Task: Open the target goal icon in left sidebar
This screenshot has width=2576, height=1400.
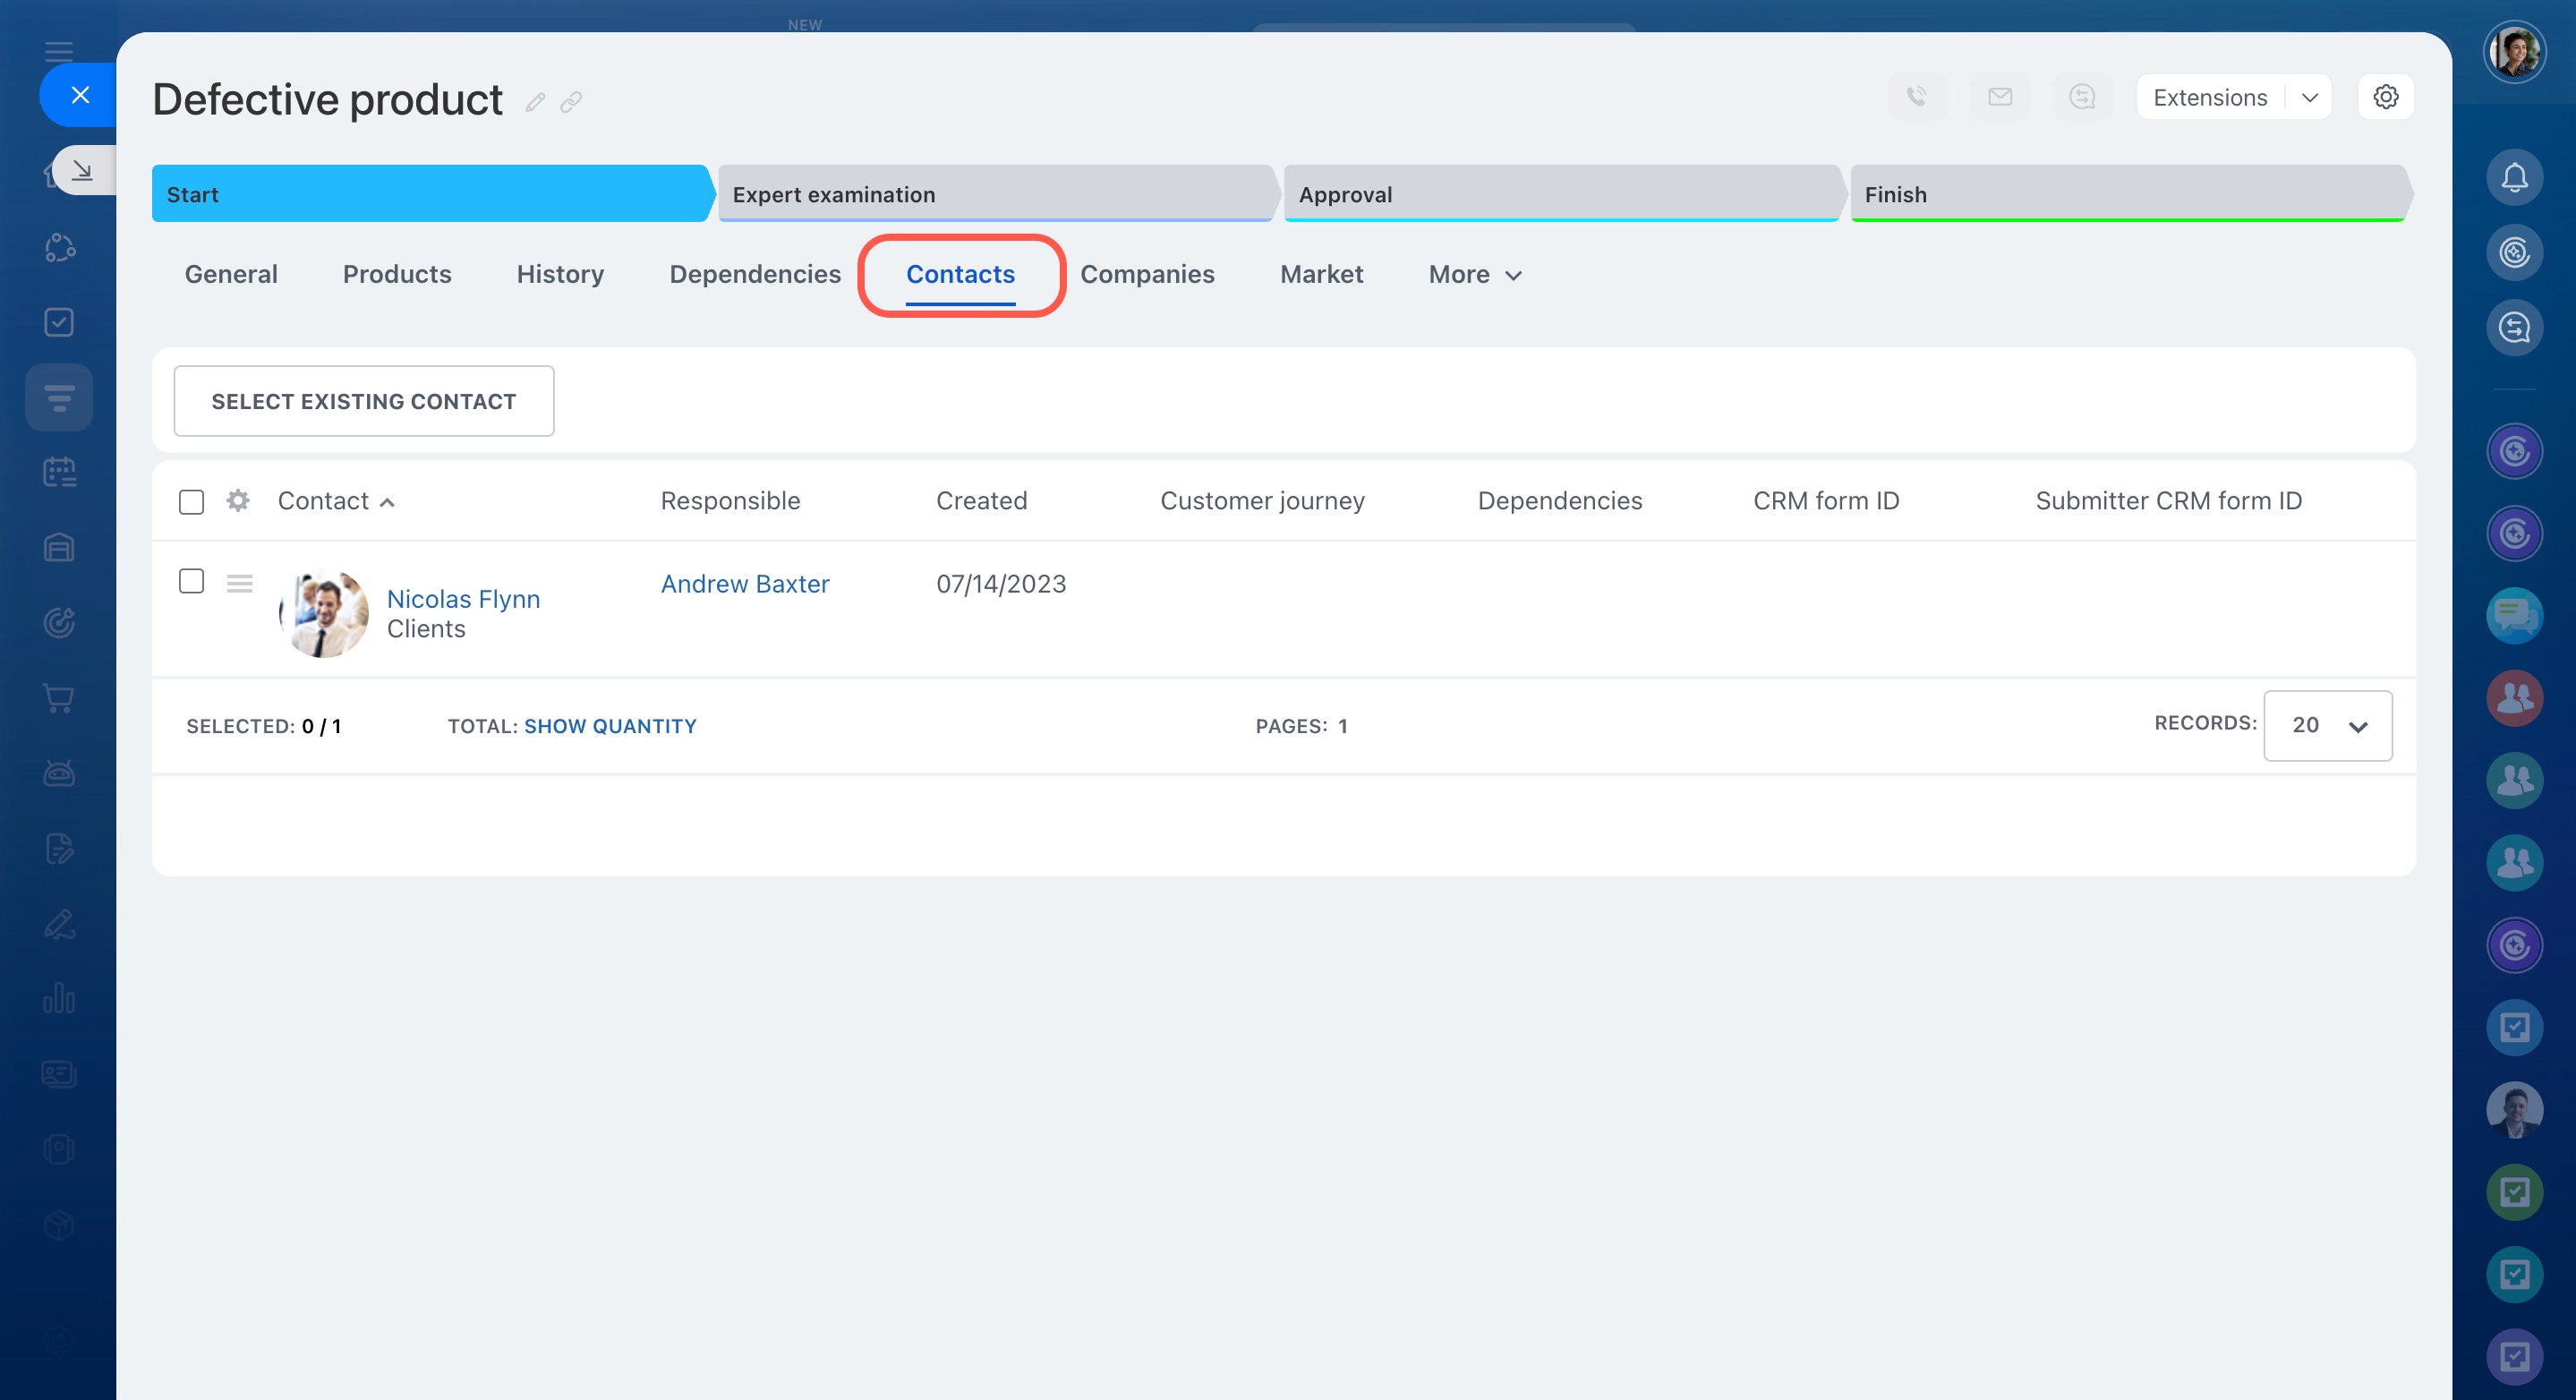Action: click(59, 622)
